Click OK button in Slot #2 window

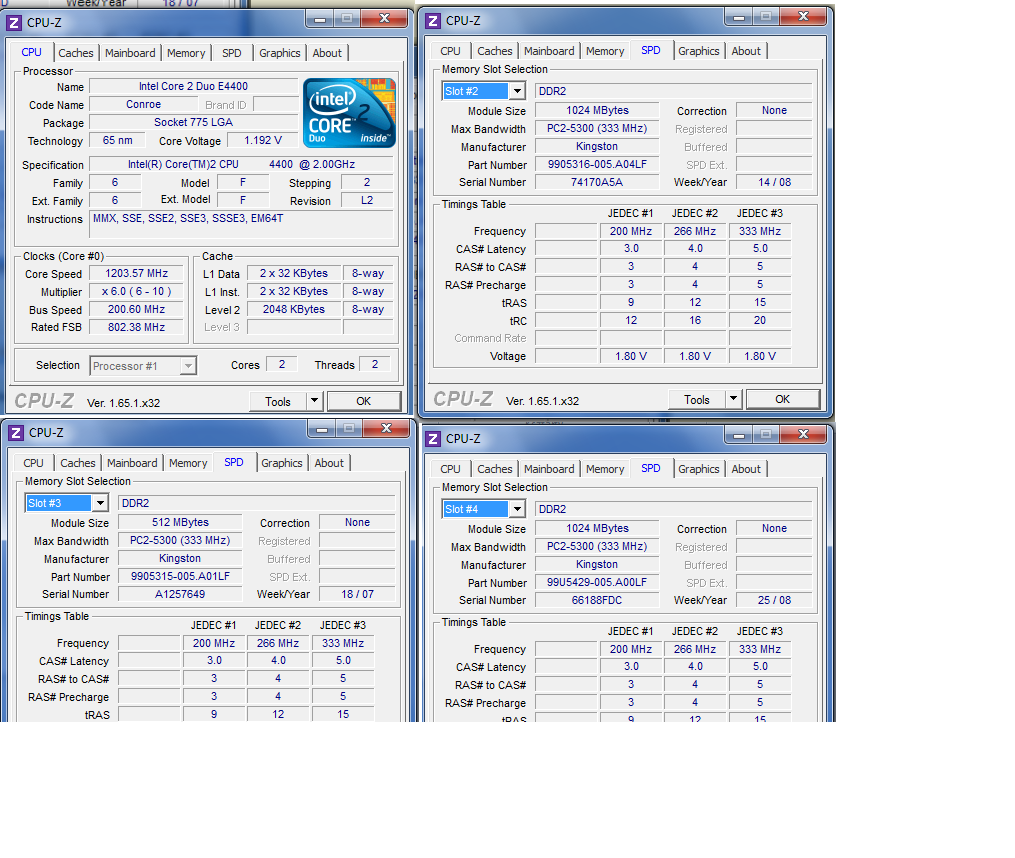[x=783, y=400]
